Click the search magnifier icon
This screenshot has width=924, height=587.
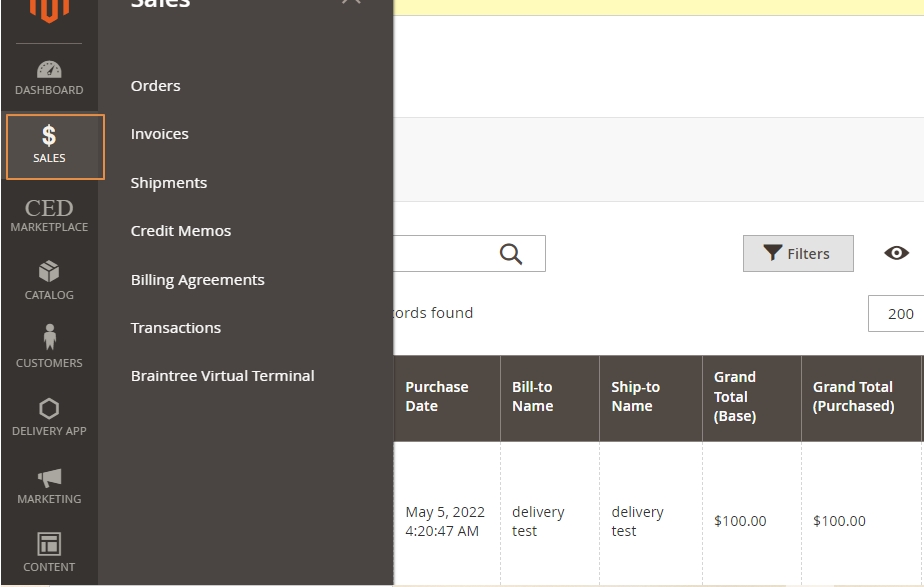point(511,254)
